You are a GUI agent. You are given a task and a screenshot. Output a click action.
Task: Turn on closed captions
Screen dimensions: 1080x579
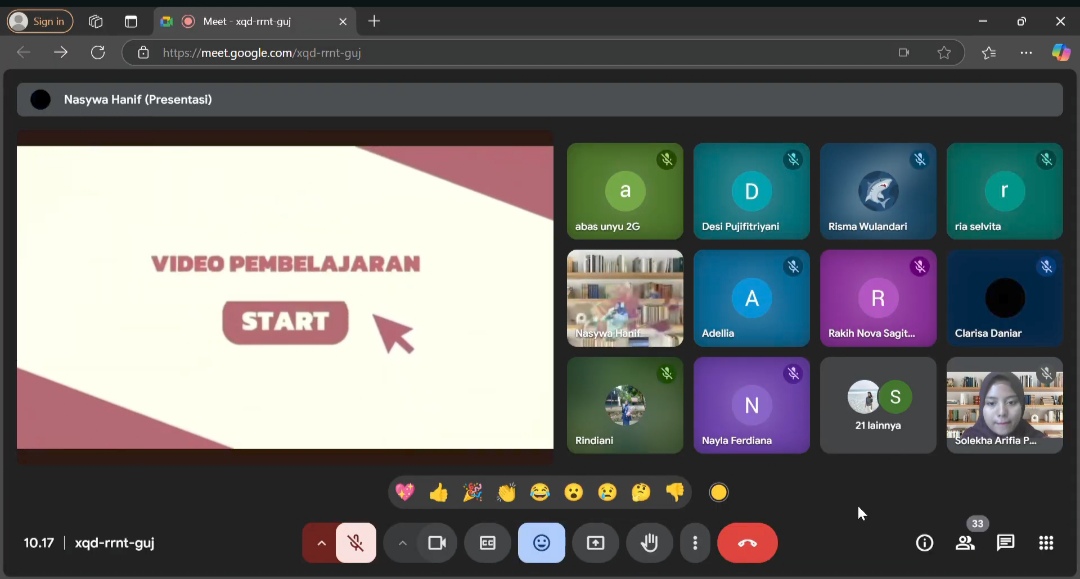pos(488,543)
